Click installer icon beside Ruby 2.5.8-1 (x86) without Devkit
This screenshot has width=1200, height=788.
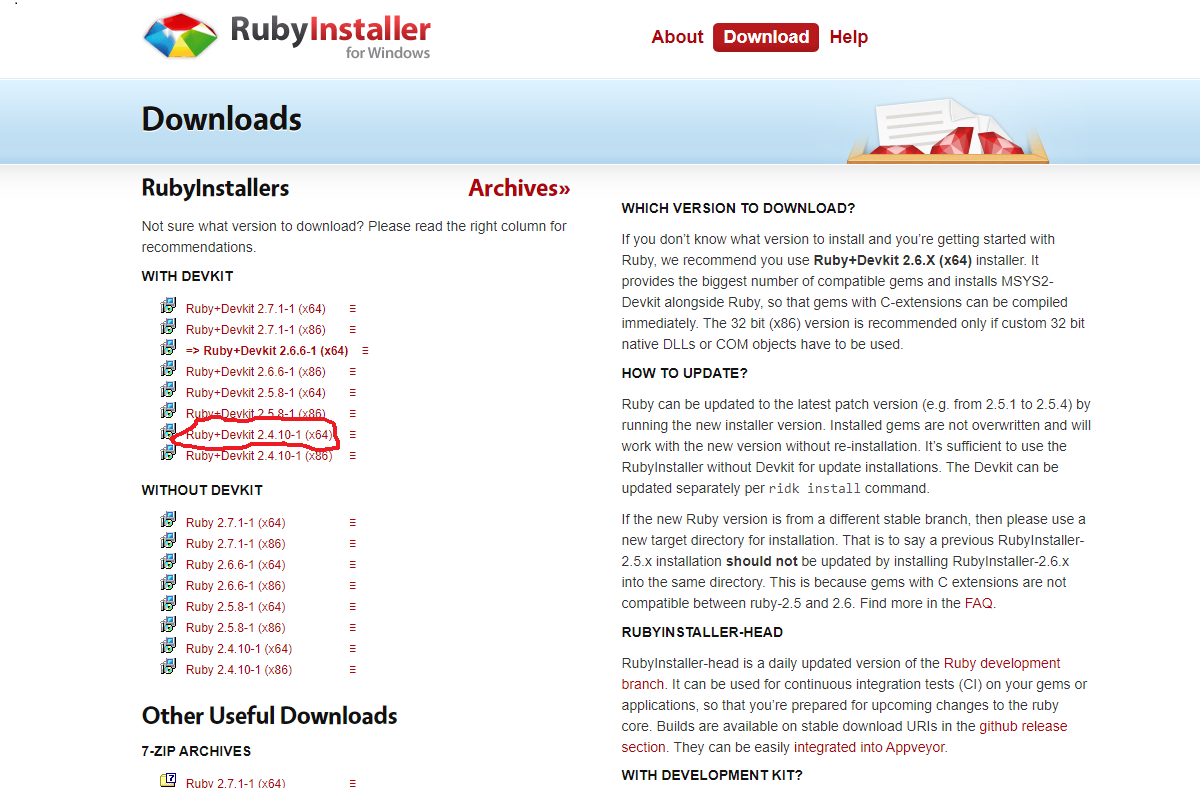click(x=168, y=625)
